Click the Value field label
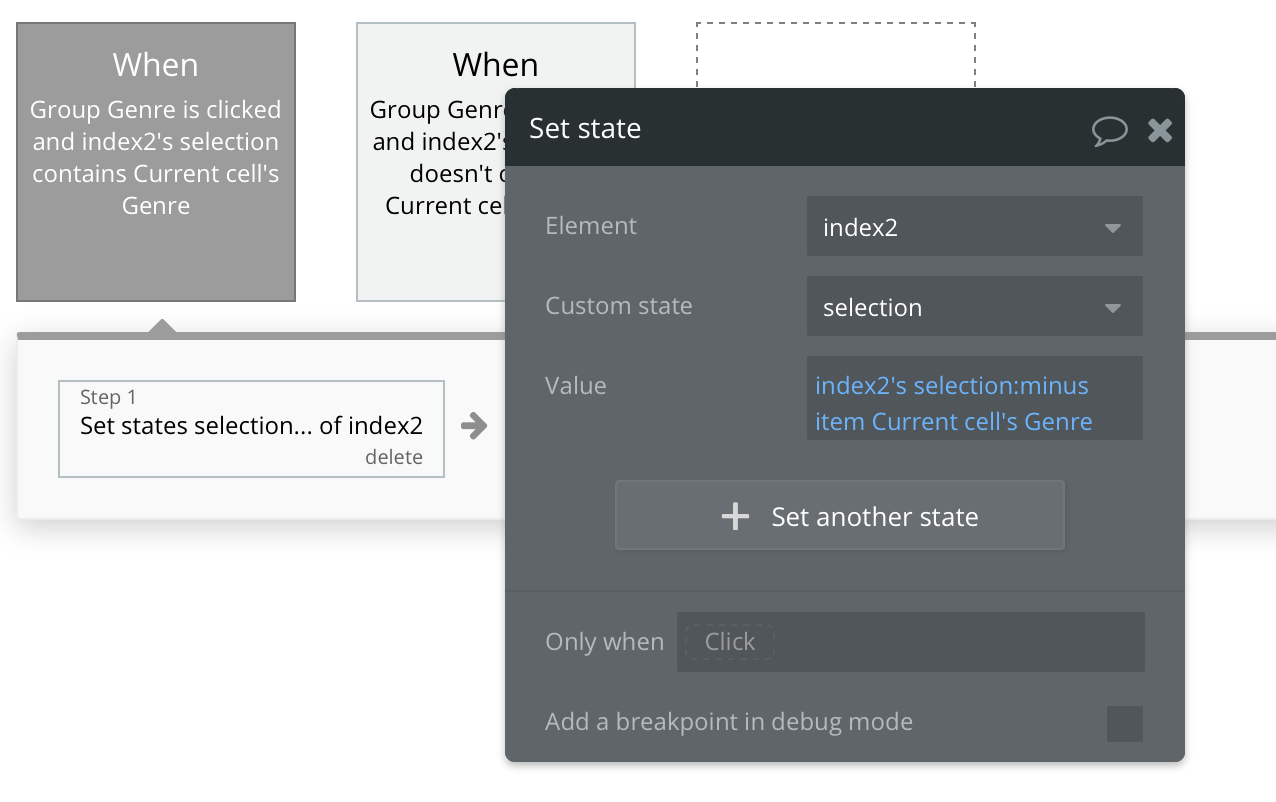Image resolution: width=1276 pixels, height=802 pixels. click(575, 386)
